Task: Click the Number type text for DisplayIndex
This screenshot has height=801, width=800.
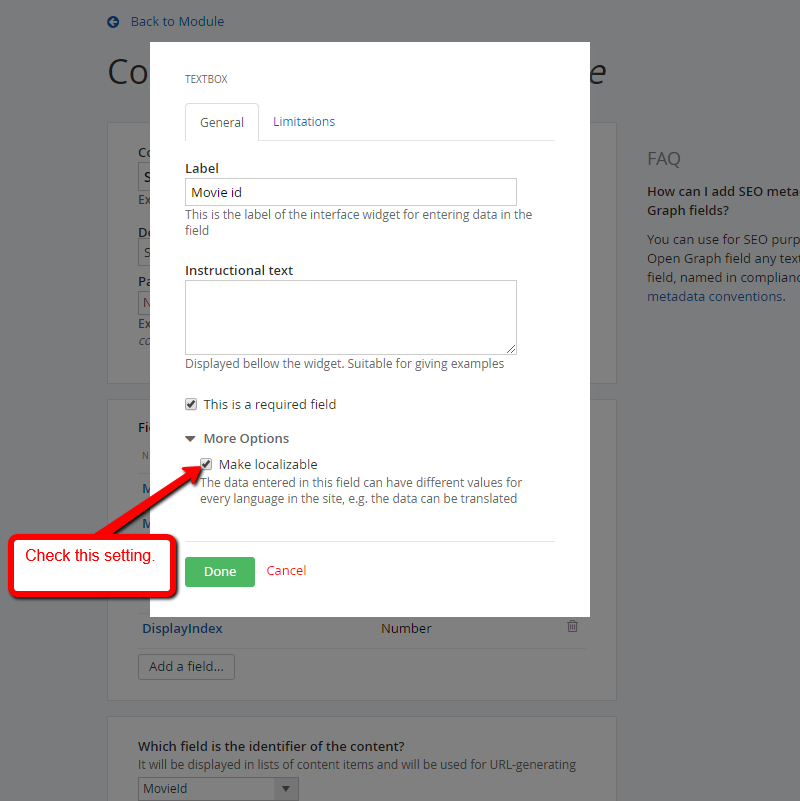Action: pos(406,628)
